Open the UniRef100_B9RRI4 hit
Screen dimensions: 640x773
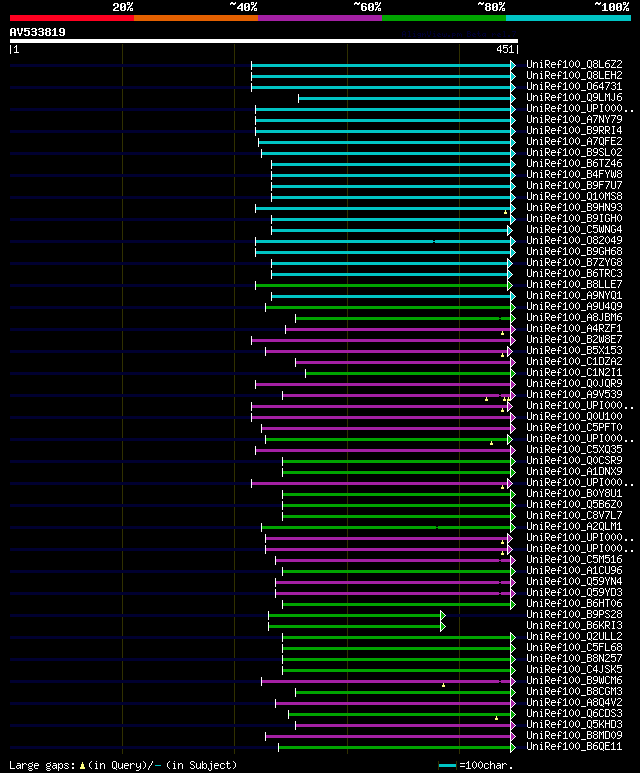tap(574, 131)
